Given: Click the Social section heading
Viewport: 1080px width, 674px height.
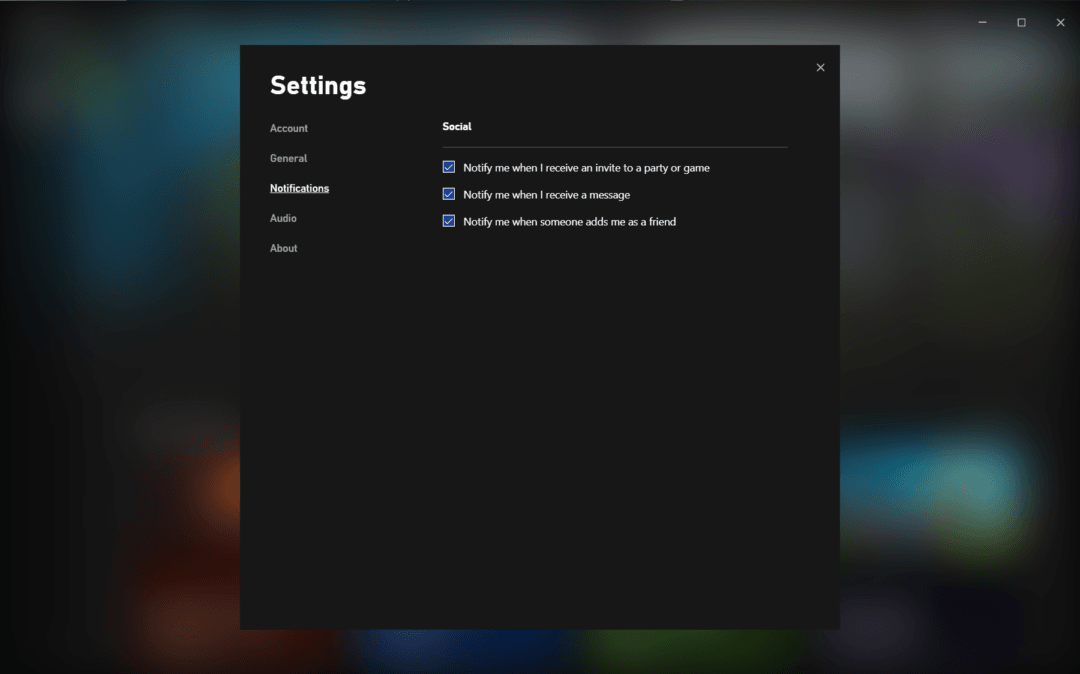Looking at the screenshot, I should (x=457, y=127).
